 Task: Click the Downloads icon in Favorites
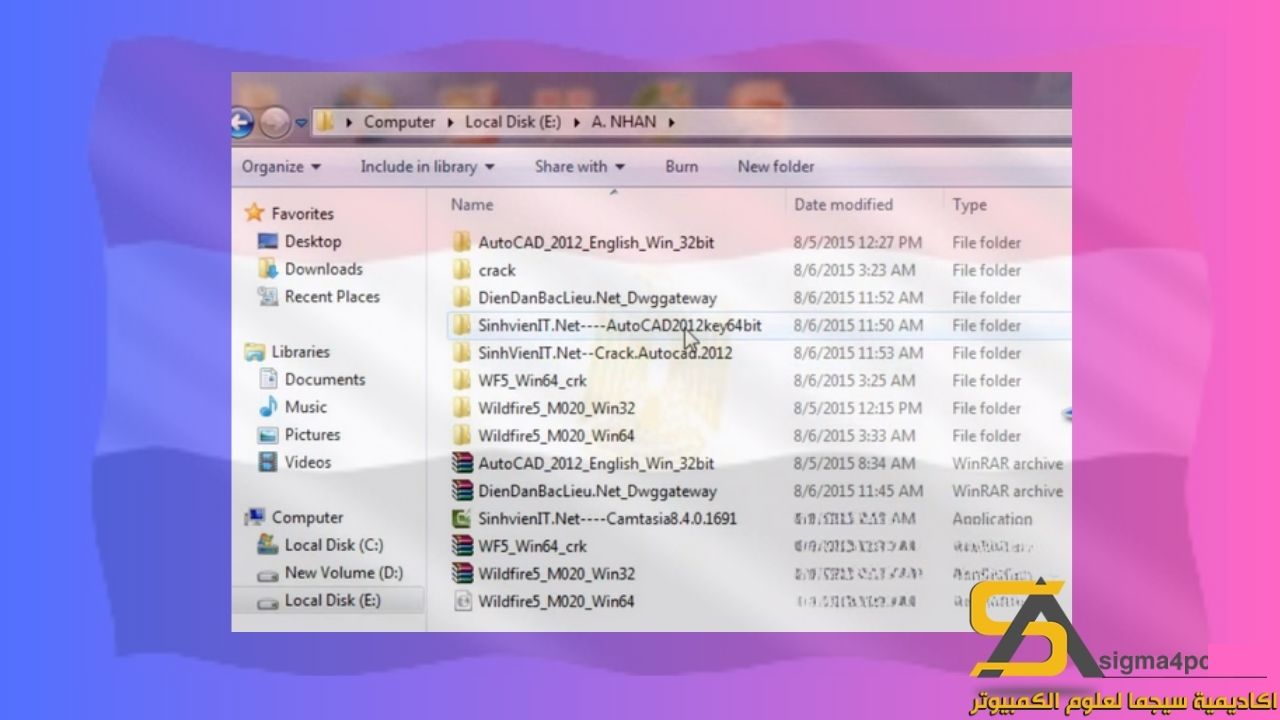[x=267, y=269]
